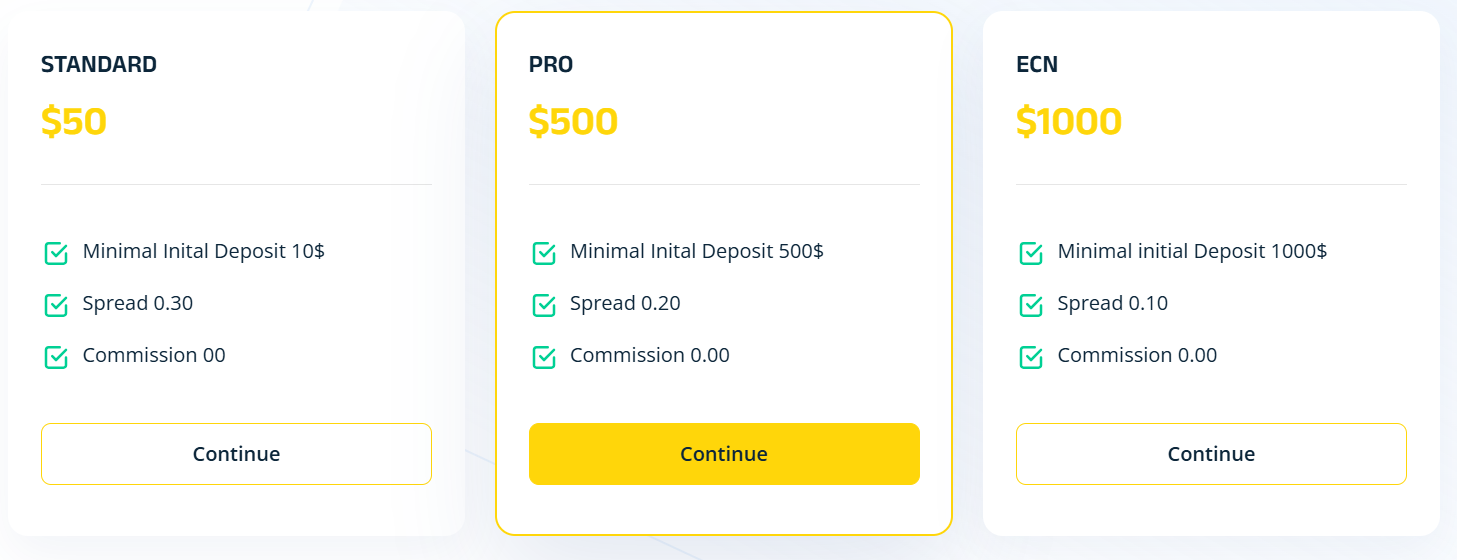Click the ECN deposit 1000$ checkmark icon
This screenshot has width=1457, height=560.
pos(1031,253)
